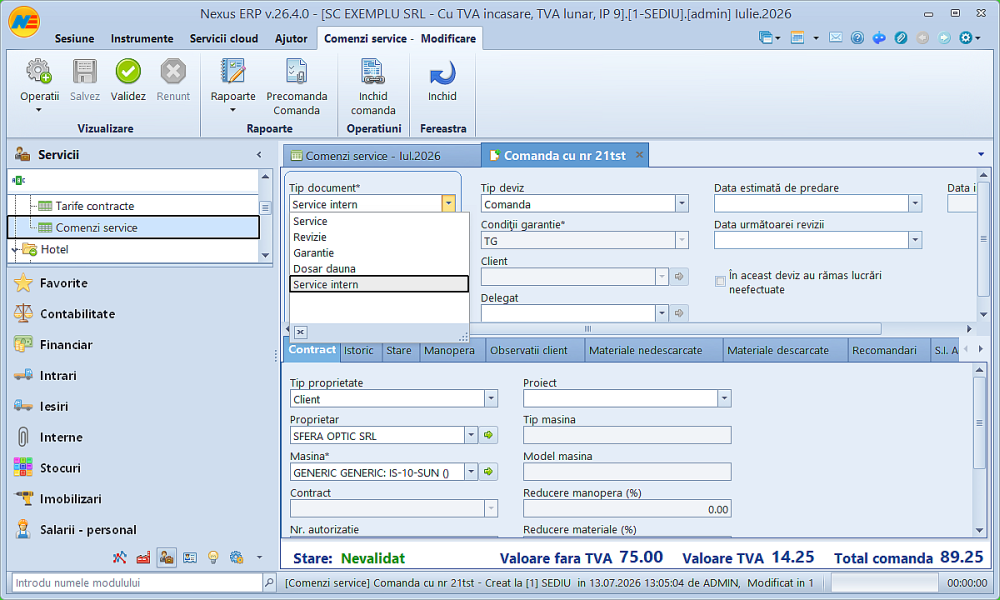Image resolution: width=1000 pixels, height=600 pixels.
Task: Toggle Tip document dropdown arrow
Action: 448,203
